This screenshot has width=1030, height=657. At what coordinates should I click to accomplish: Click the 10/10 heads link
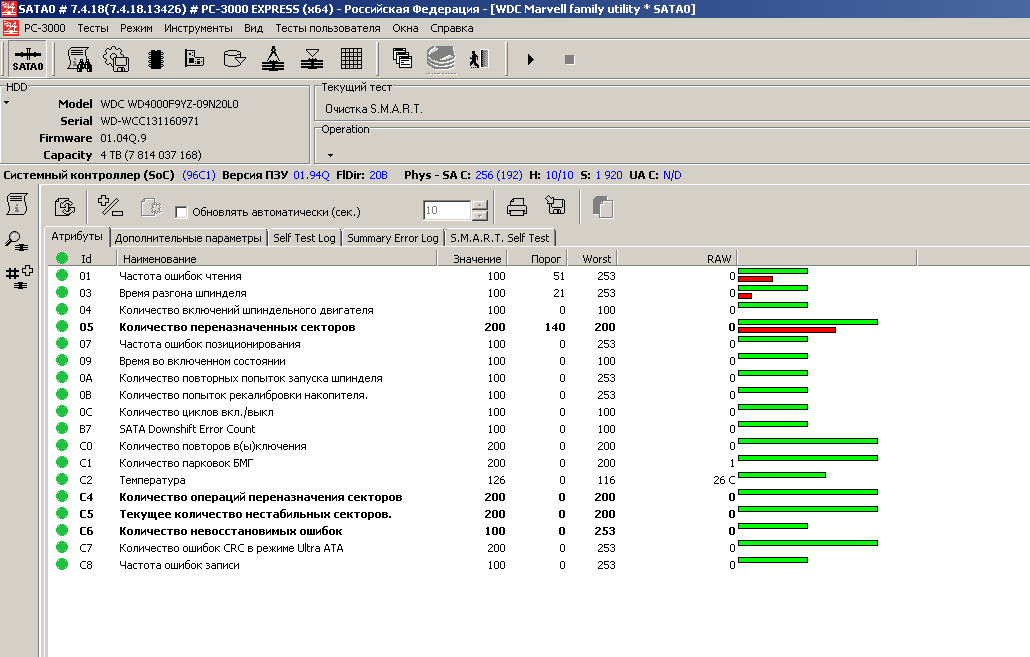coord(559,175)
